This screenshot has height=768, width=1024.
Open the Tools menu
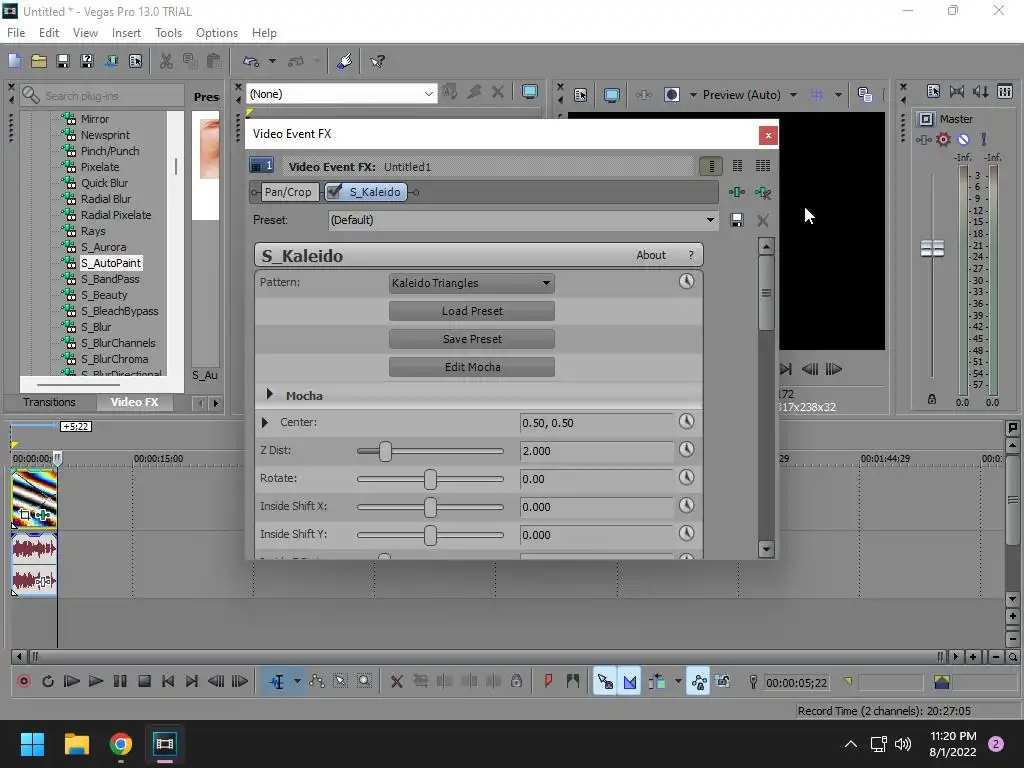168,33
